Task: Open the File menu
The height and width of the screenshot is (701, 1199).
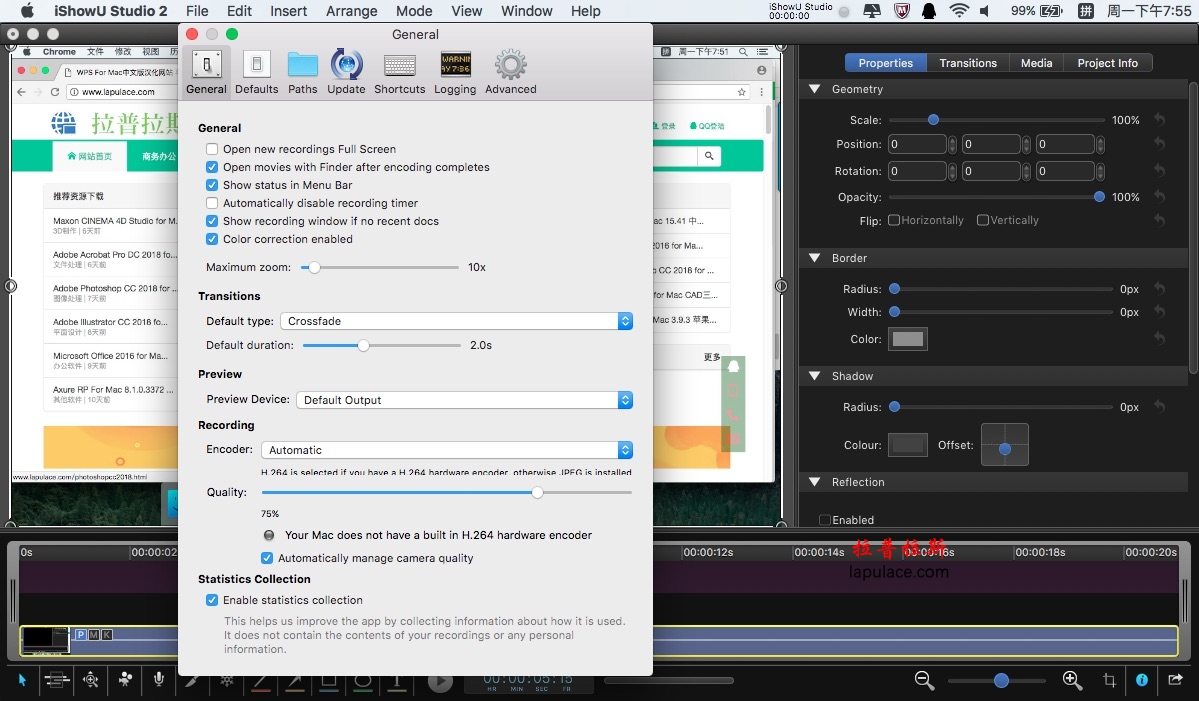Action: pos(197,11)
